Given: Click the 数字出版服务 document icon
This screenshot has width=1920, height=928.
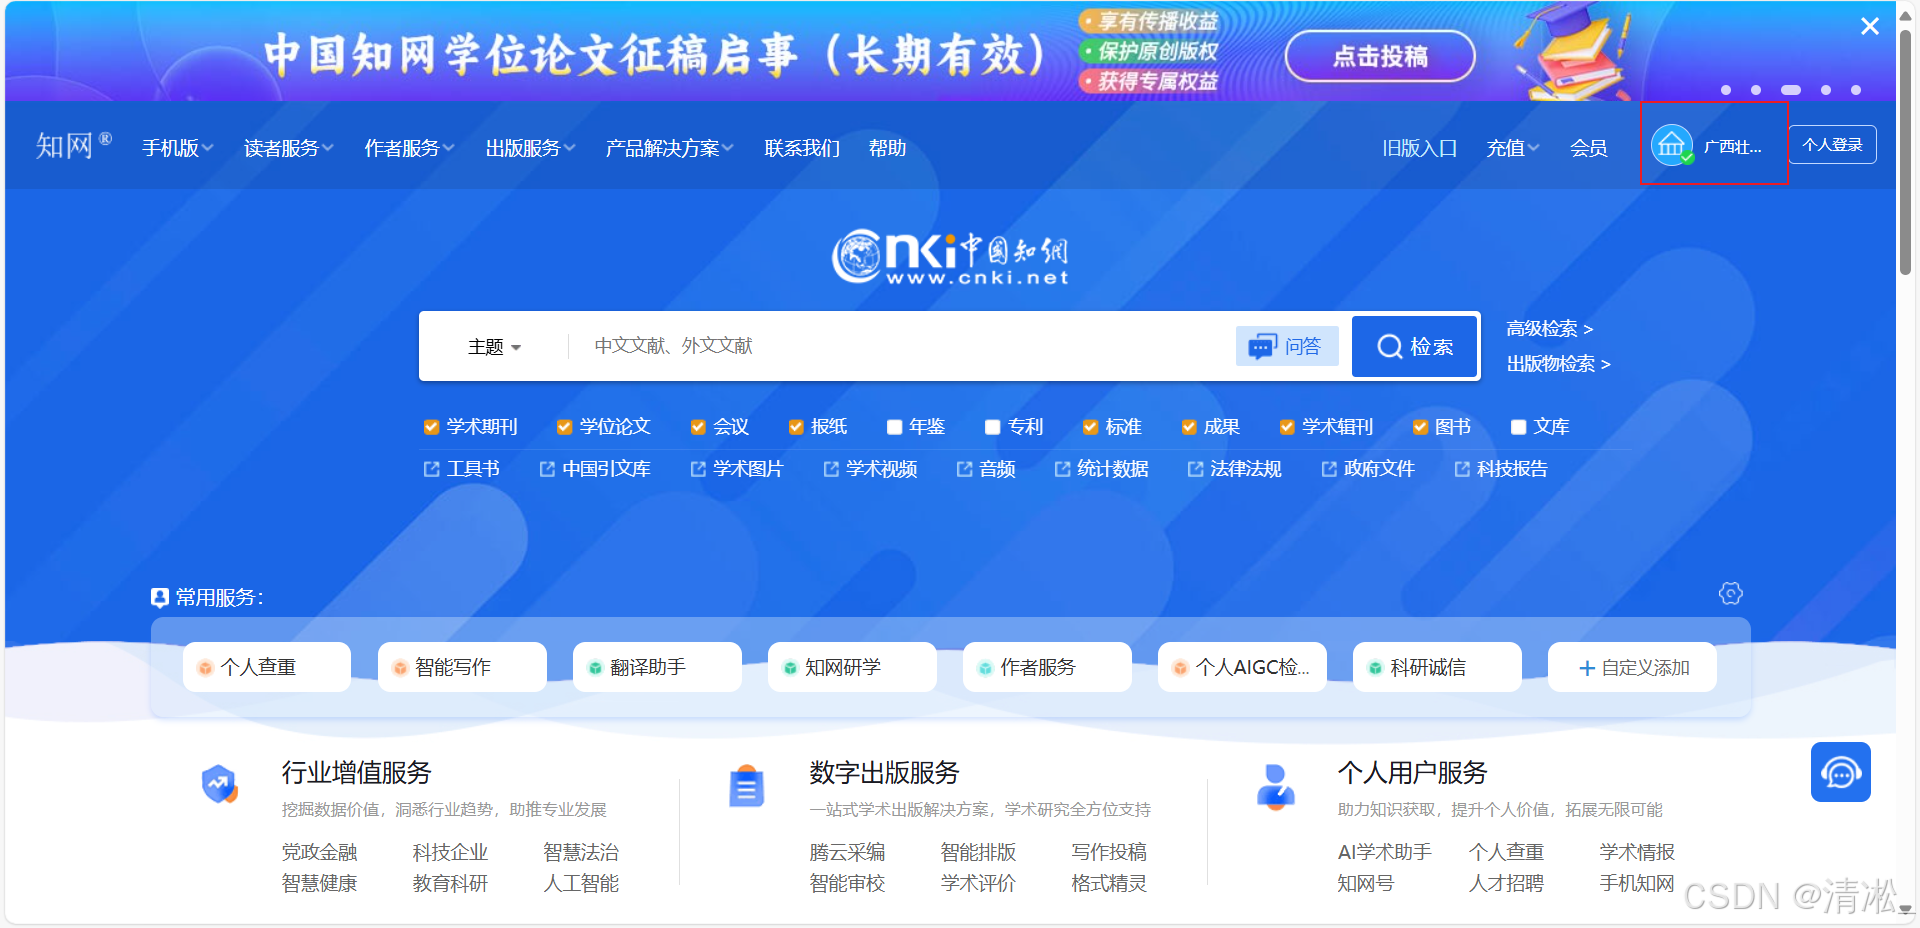Looking at the screenshot, I should click(x=746, y=786).
